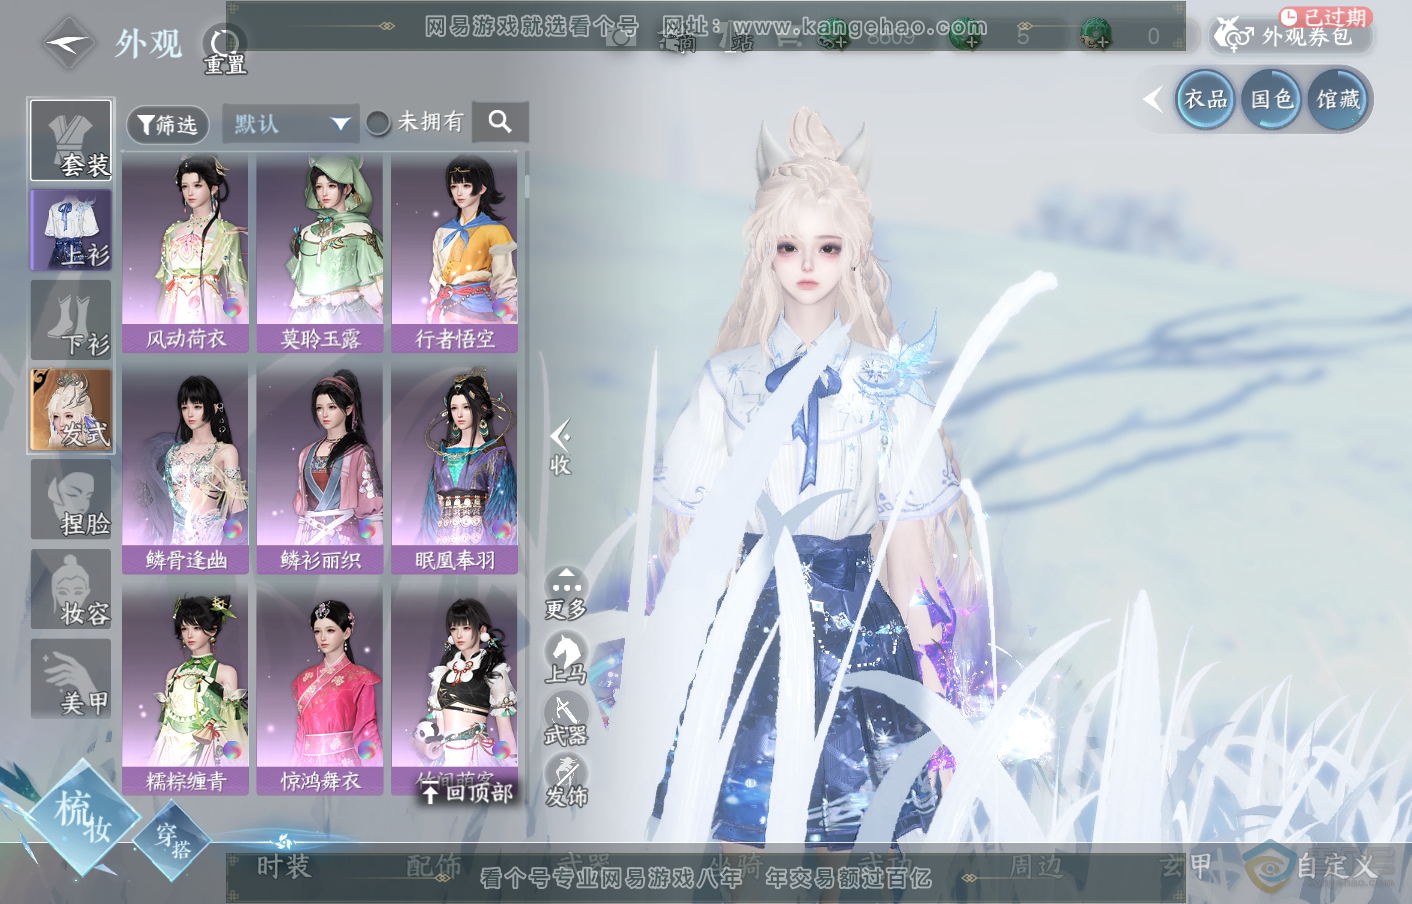Viewport: 1412px width, 904px height.
Task: Select the 上衫 top clothing category
Action: pyautogui.click(x=71, y=230)
